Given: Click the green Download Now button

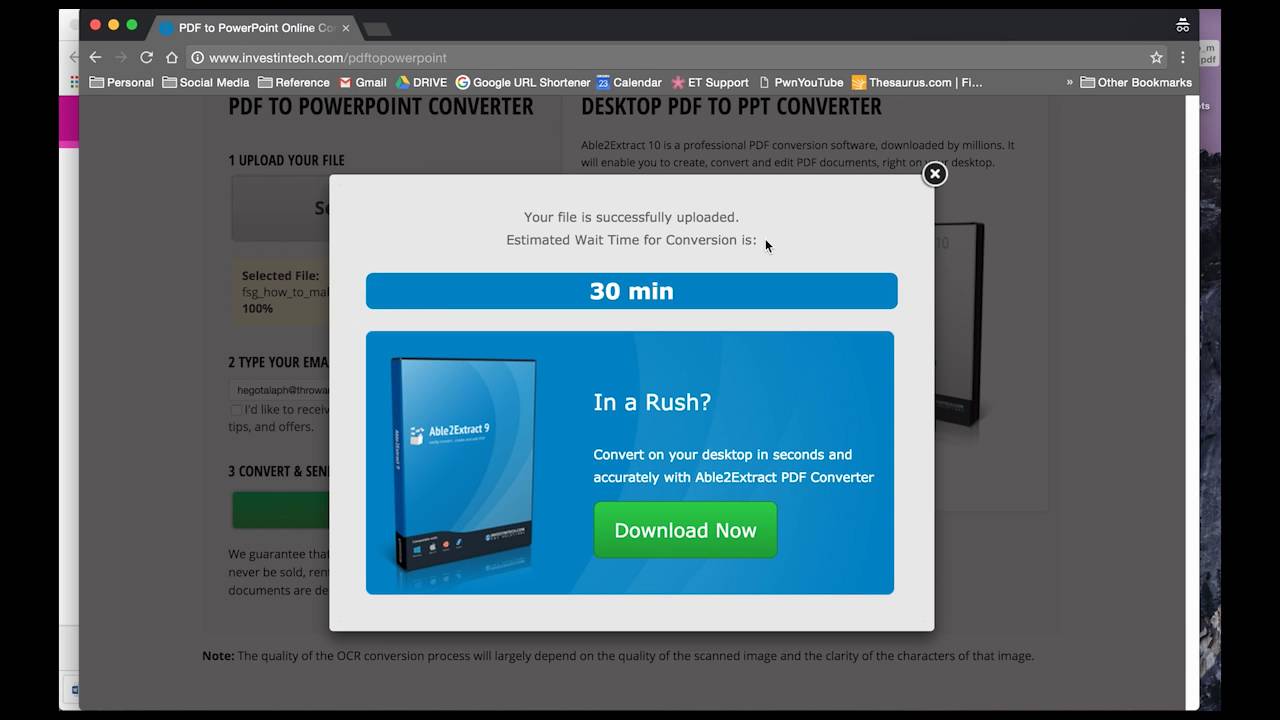Looking at the screenshot, I should pos(685,530).
